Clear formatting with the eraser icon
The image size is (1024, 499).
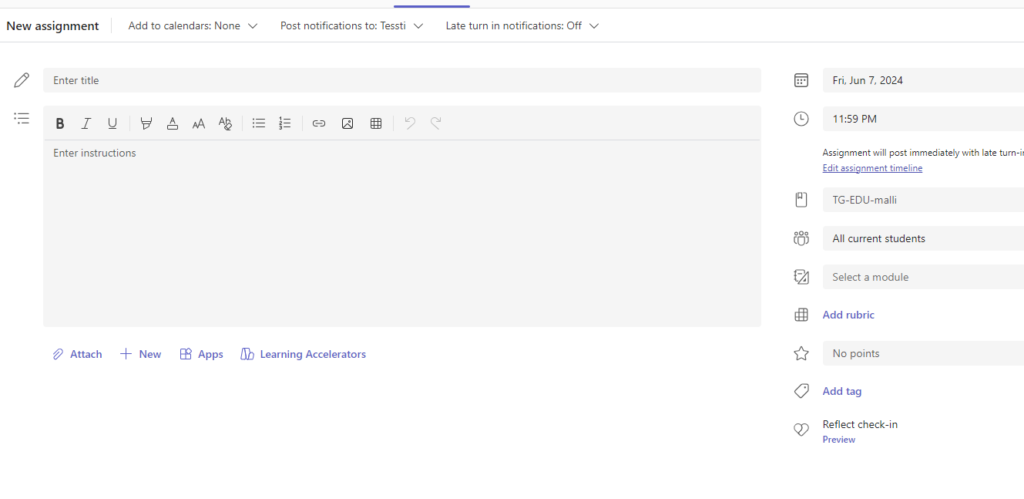coord(225,124)
